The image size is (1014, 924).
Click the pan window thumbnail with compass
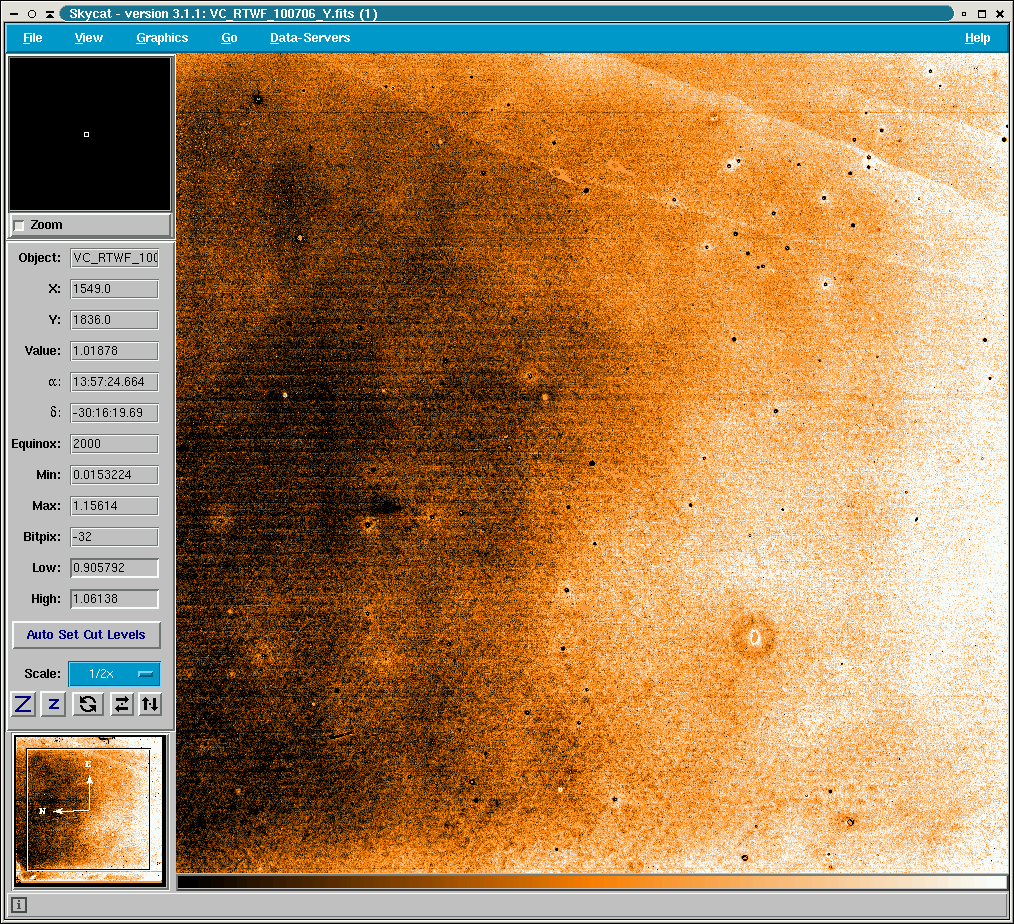coord(89,809)
